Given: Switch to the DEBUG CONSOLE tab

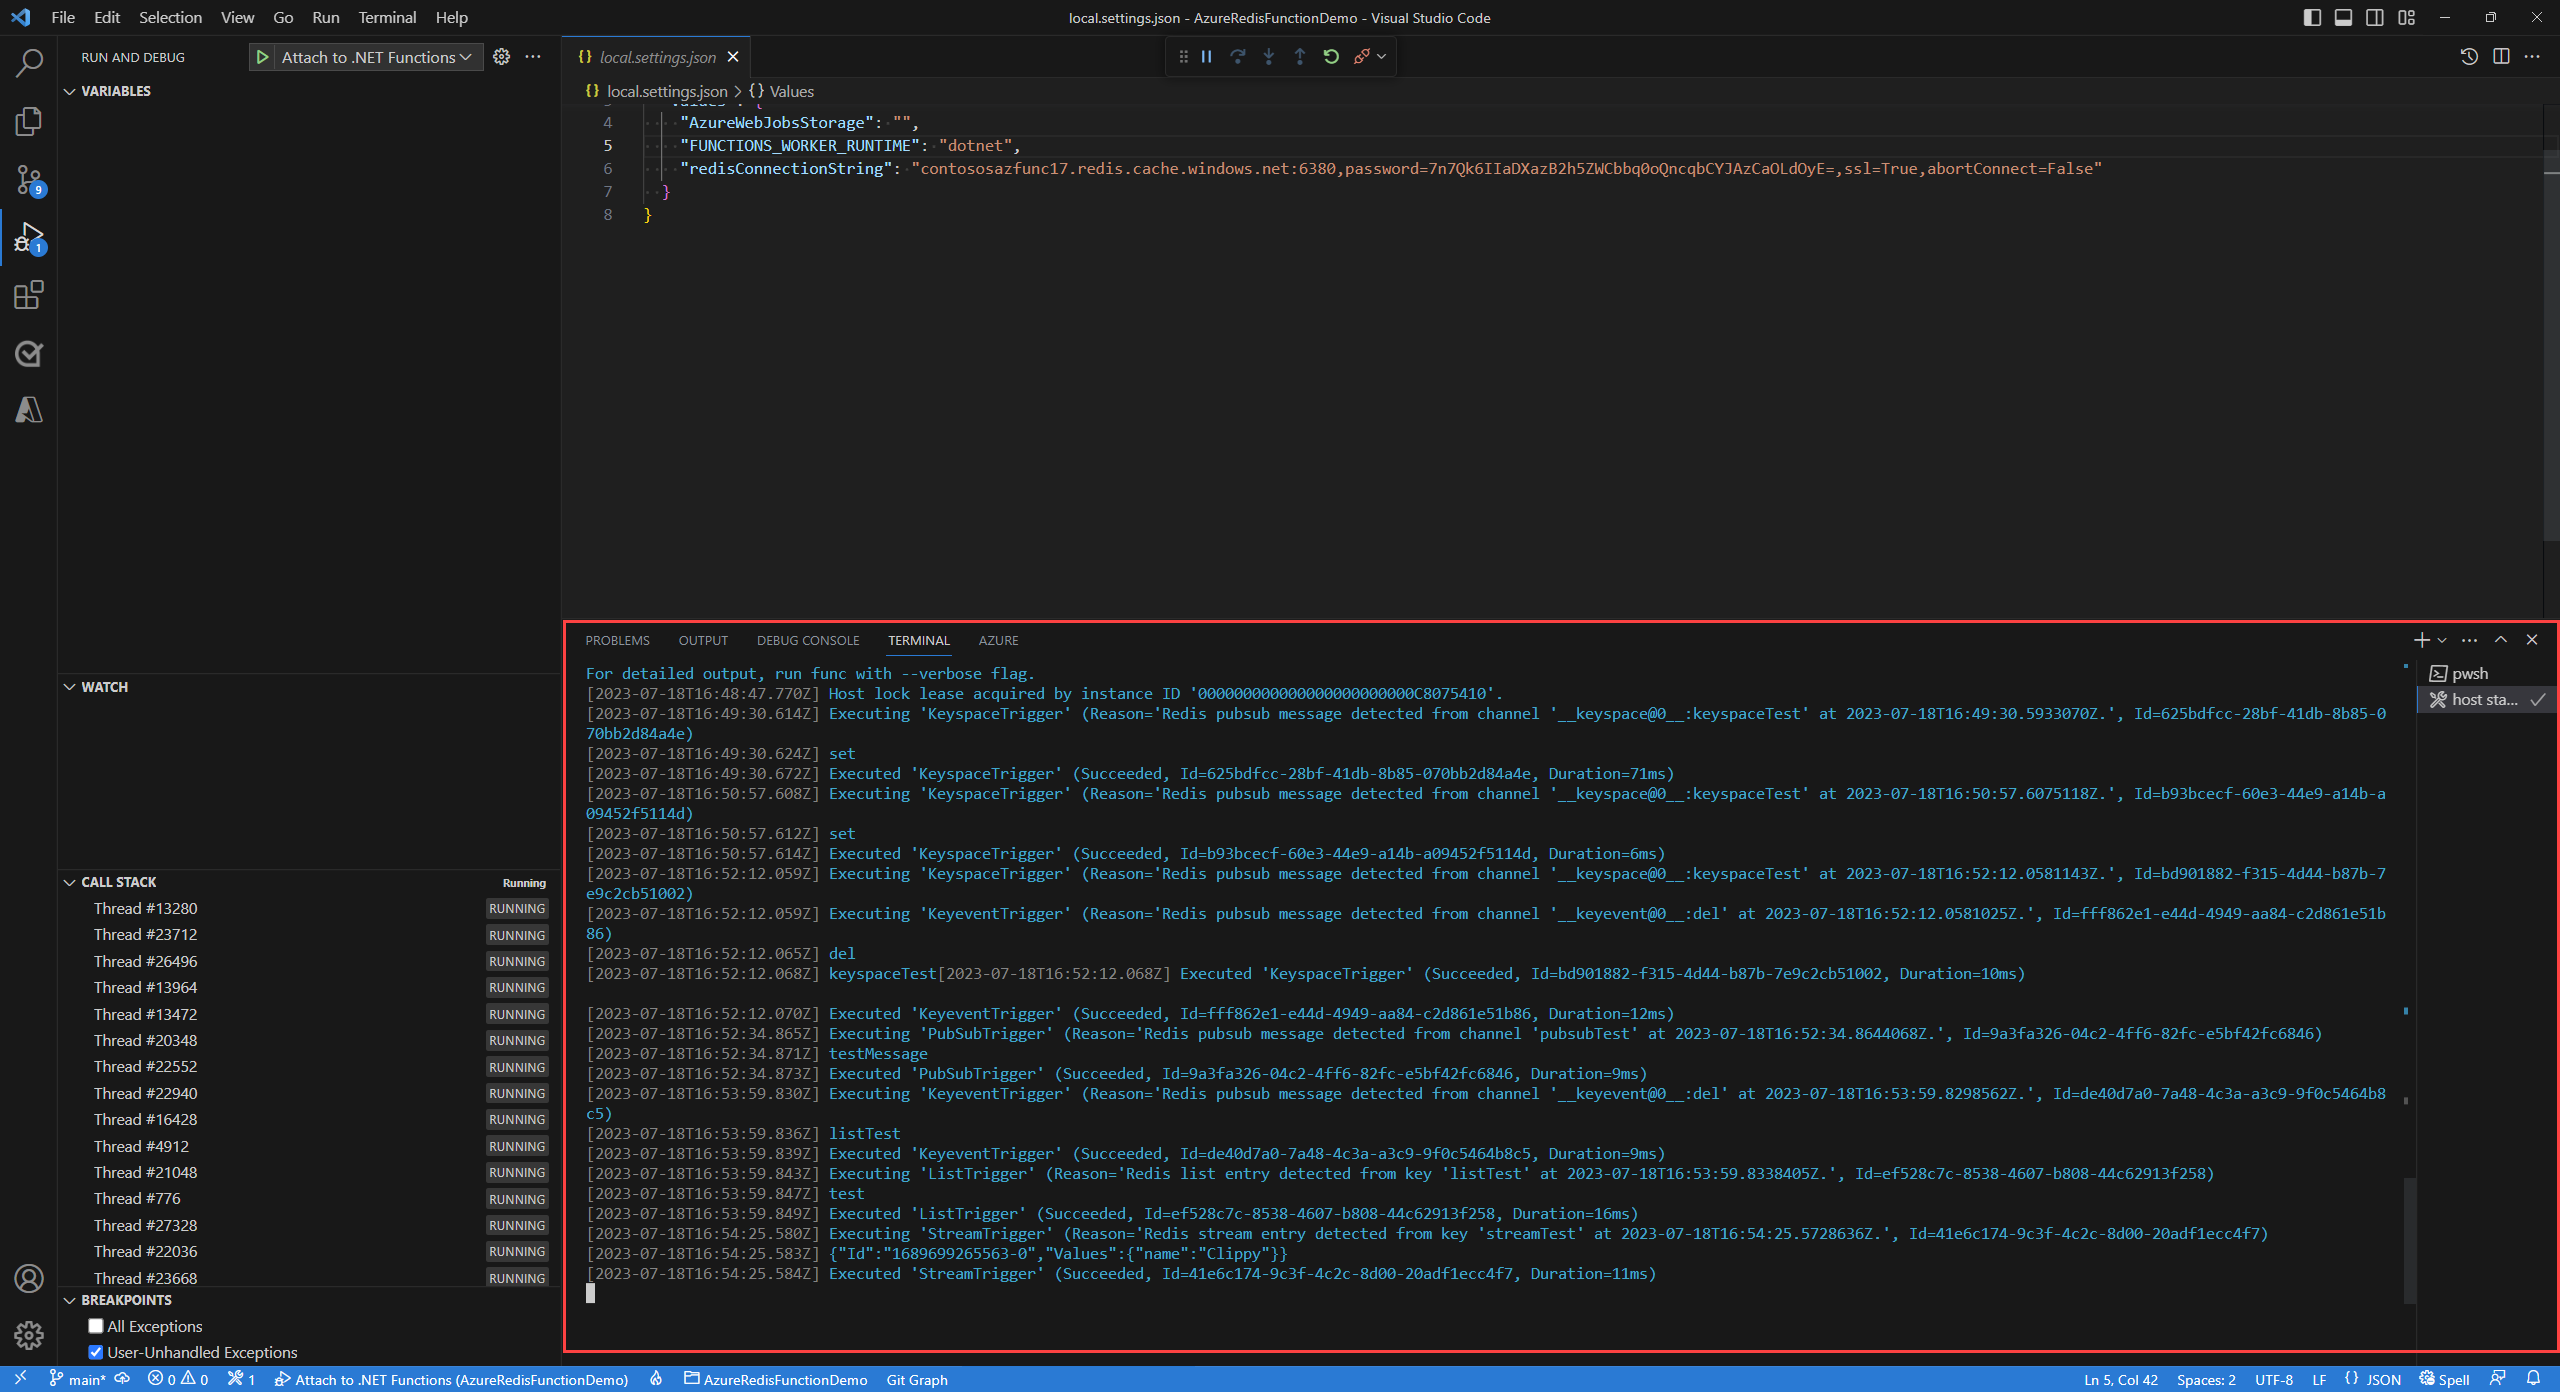Looking at the screenshot, I should [807, 640].
